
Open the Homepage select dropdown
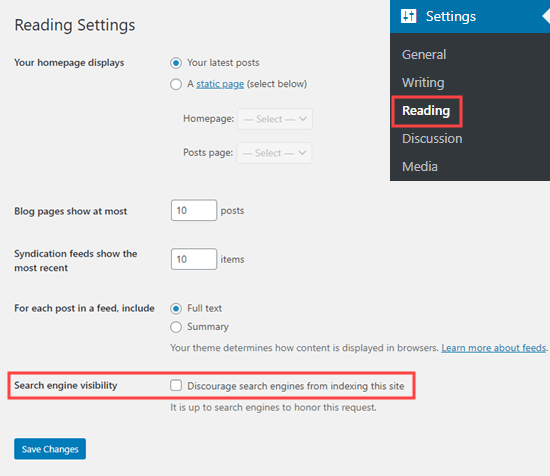tap(275, 119)
